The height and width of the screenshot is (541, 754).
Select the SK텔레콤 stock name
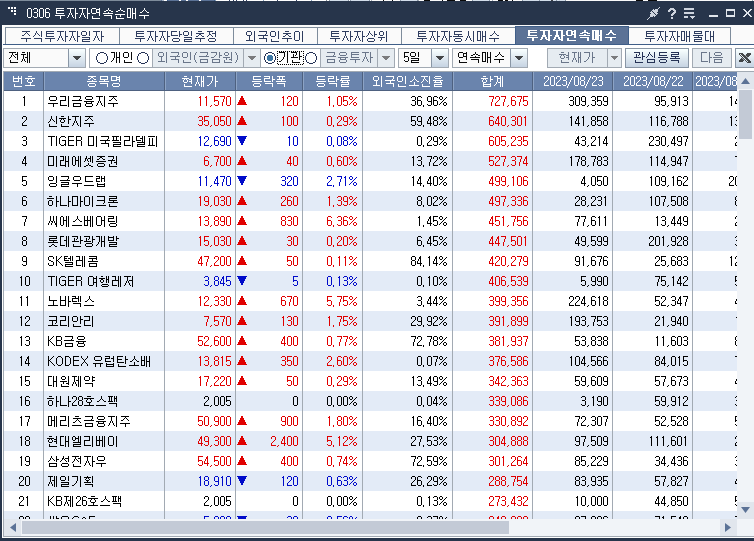click(x=73, y=261)
